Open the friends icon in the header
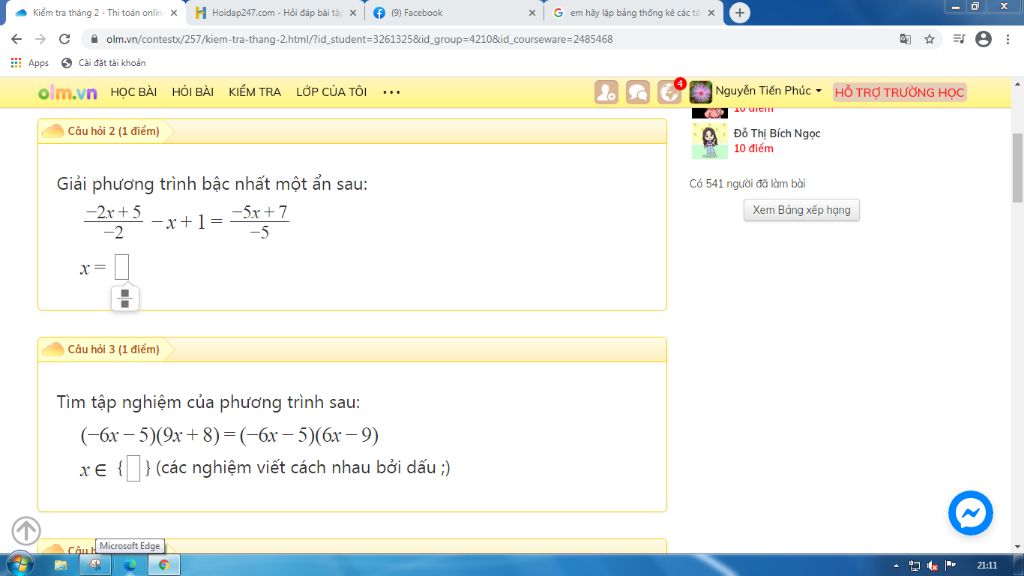The image size is (1024, 576). point(606,92)
